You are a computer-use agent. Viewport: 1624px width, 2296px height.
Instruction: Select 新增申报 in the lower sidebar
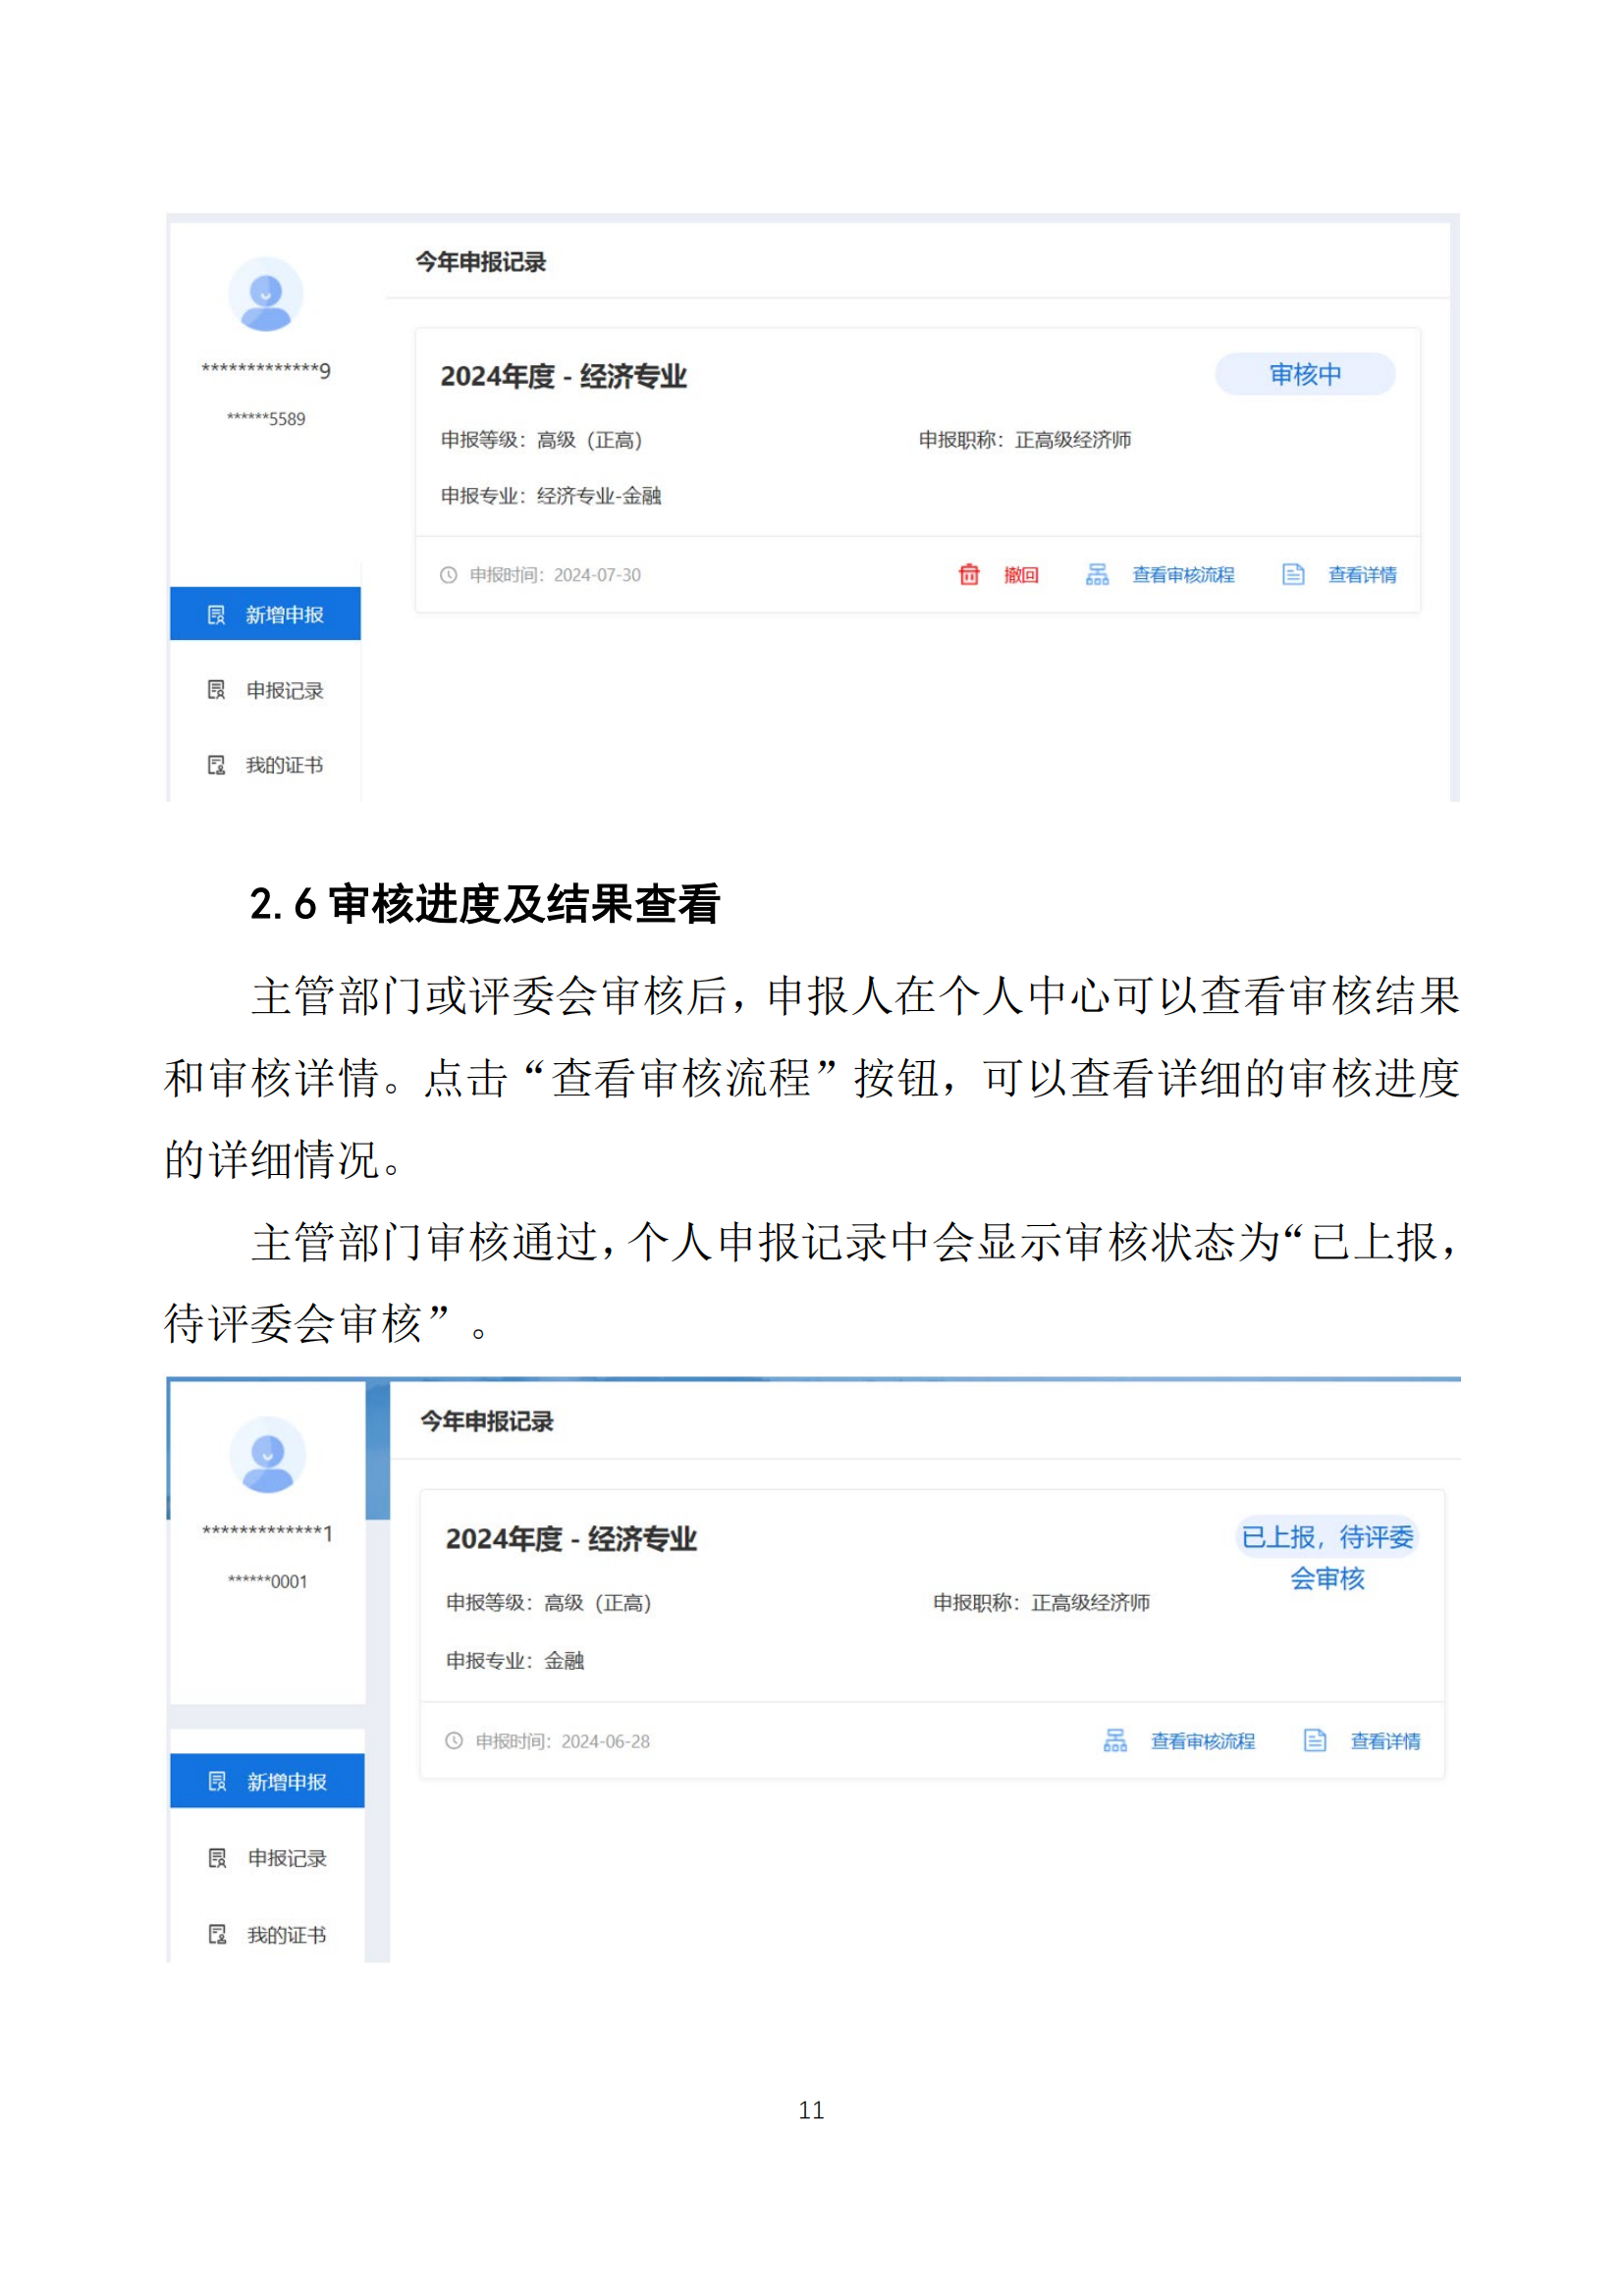(268, 1781)
